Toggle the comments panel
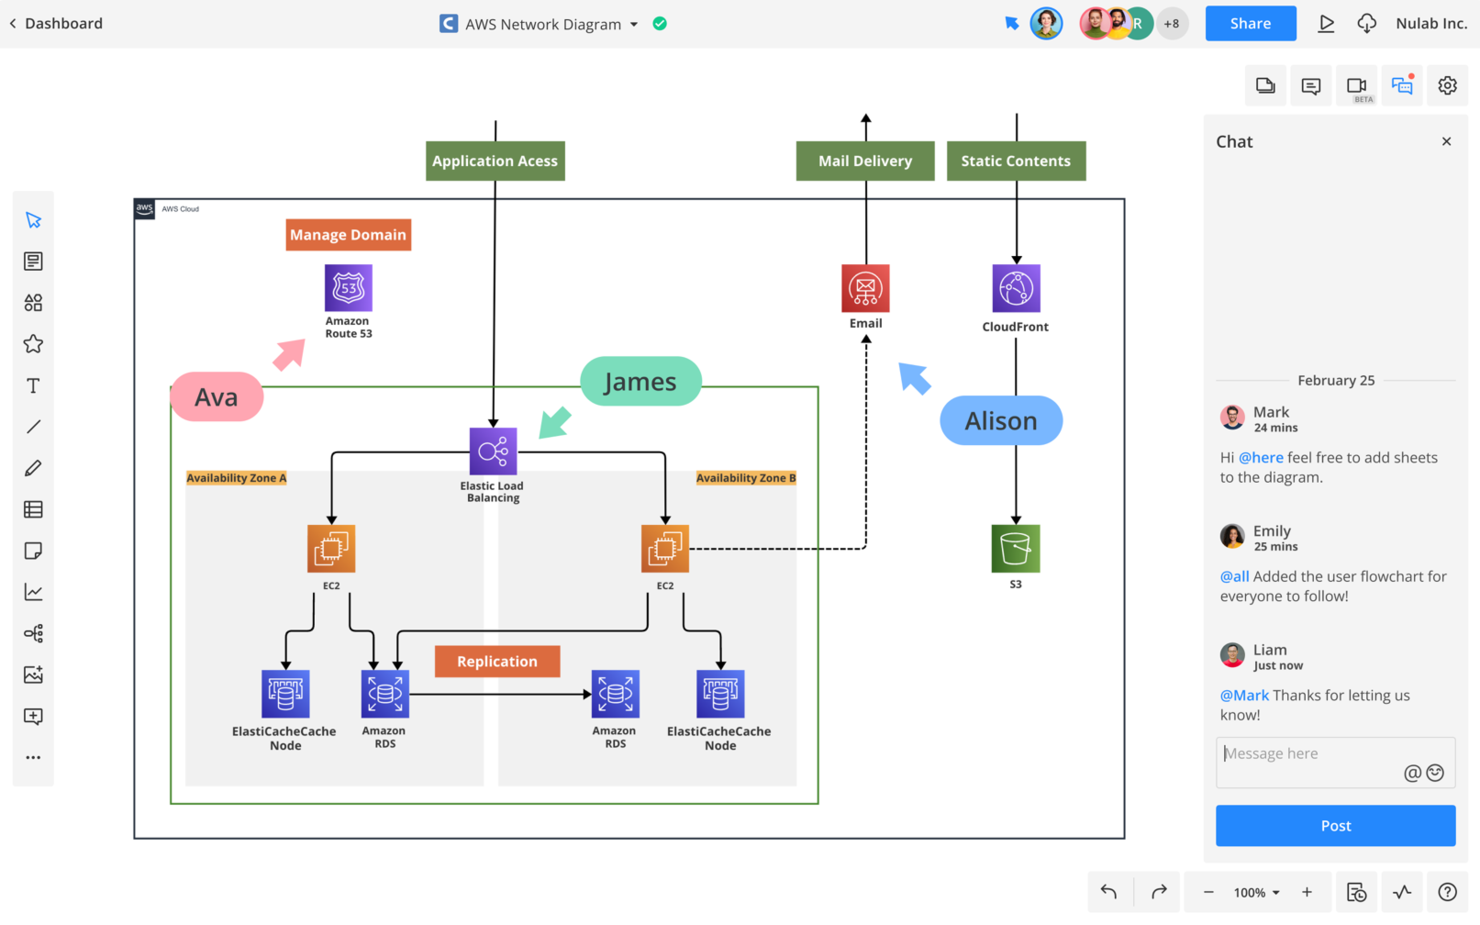This screenshot has width=1480, height=925. click(x=1311, y=86)
